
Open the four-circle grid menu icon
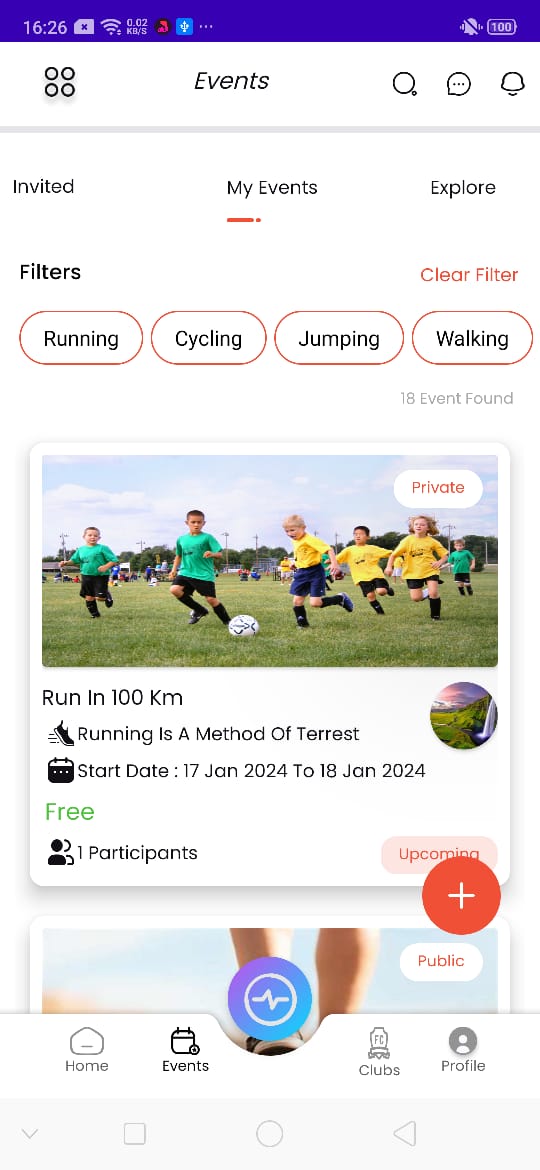pos(60,82)
